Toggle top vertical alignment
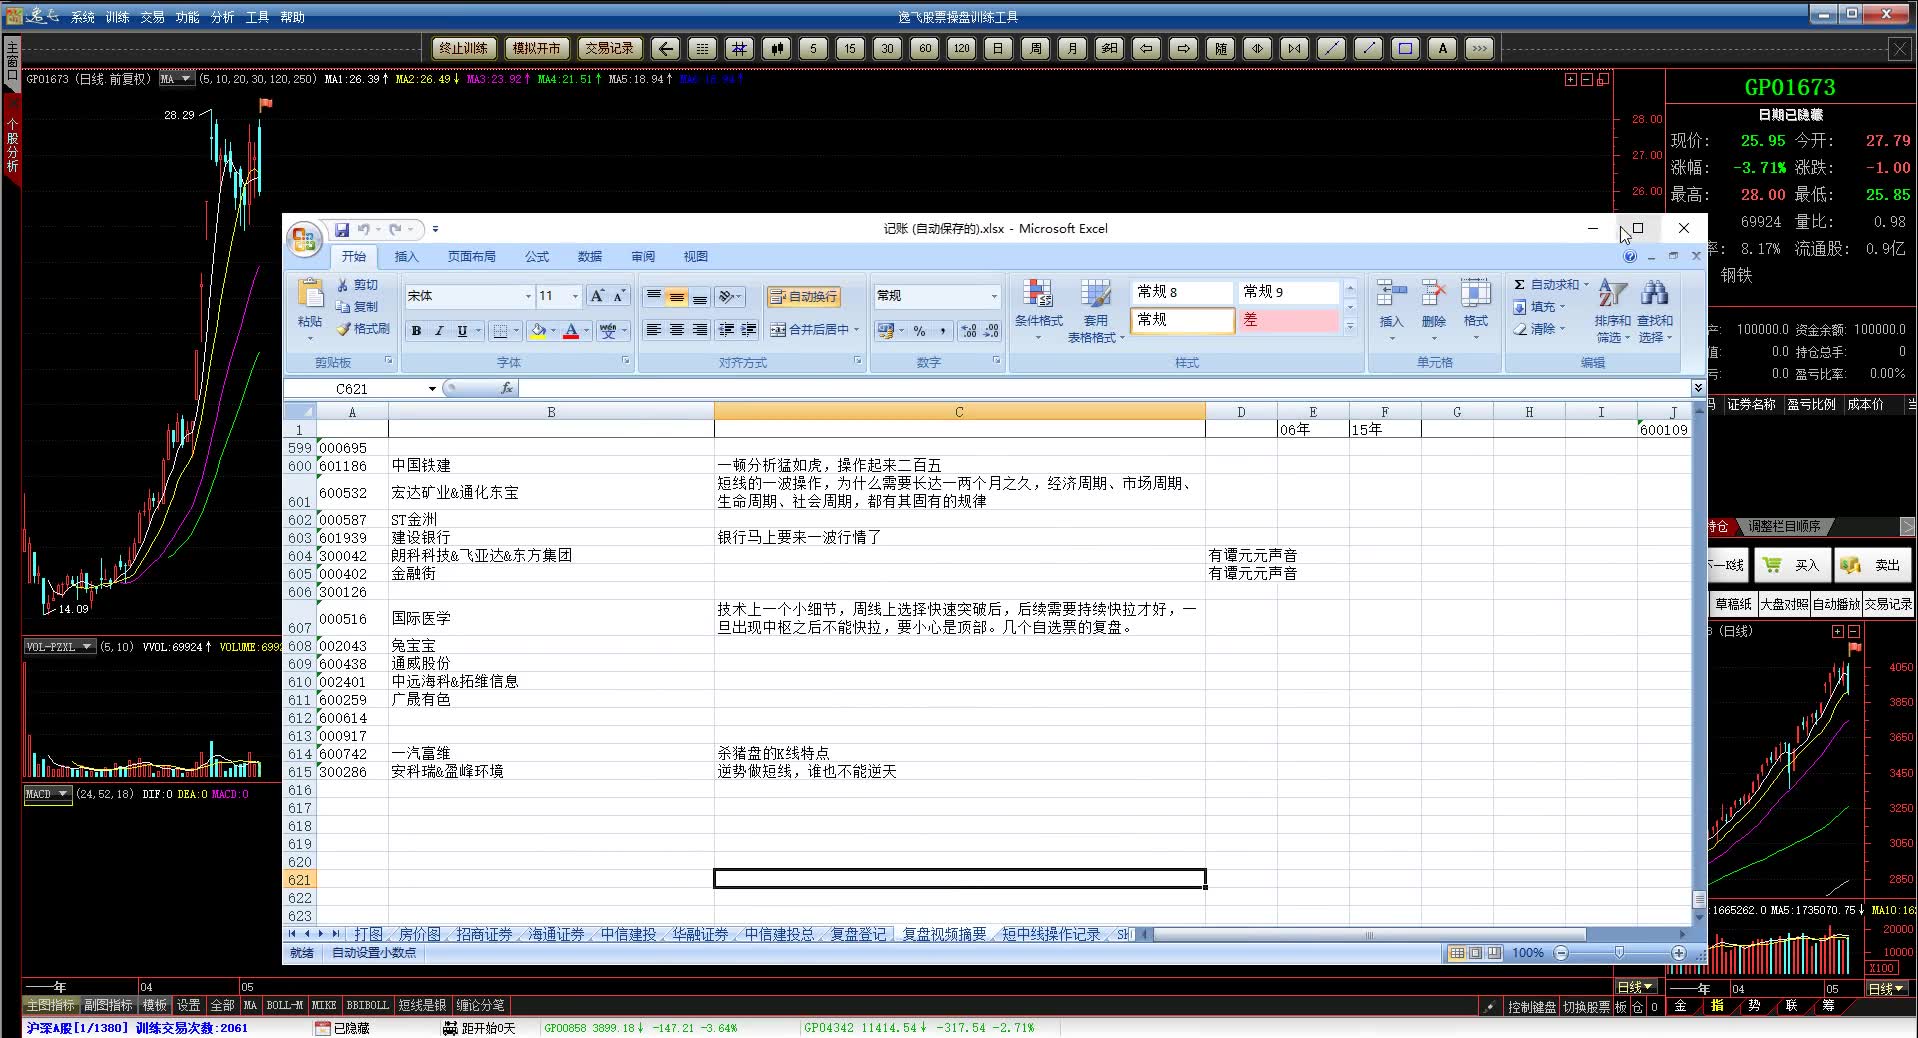The height and width of the screenshot is (1038, 1918). (x=654, y=297)
